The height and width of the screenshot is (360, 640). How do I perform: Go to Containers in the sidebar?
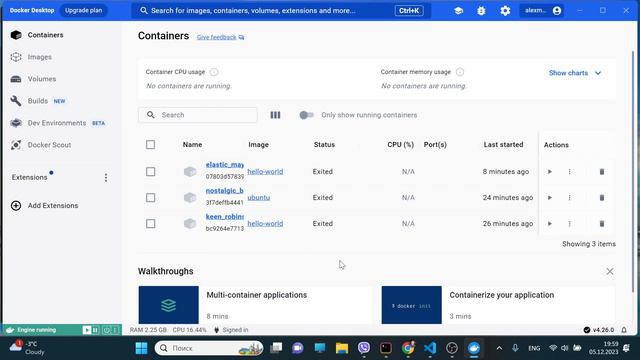coord(45,35)
